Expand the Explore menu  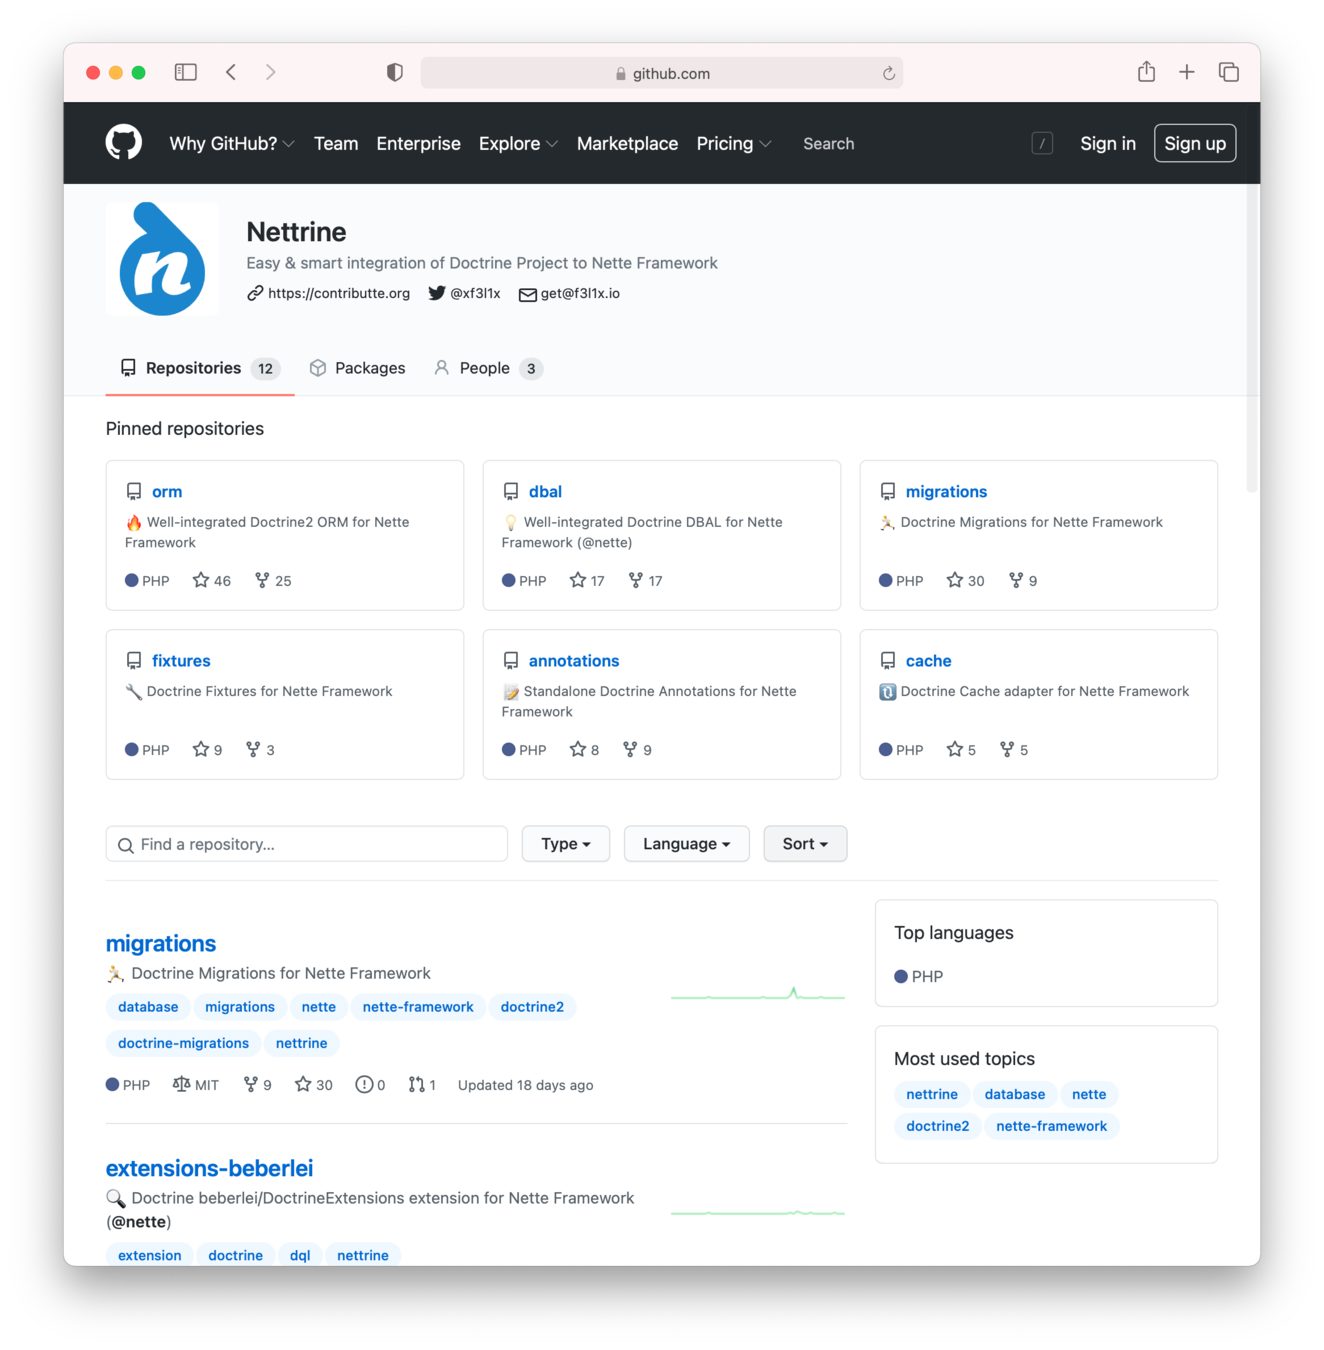[518, 143]
